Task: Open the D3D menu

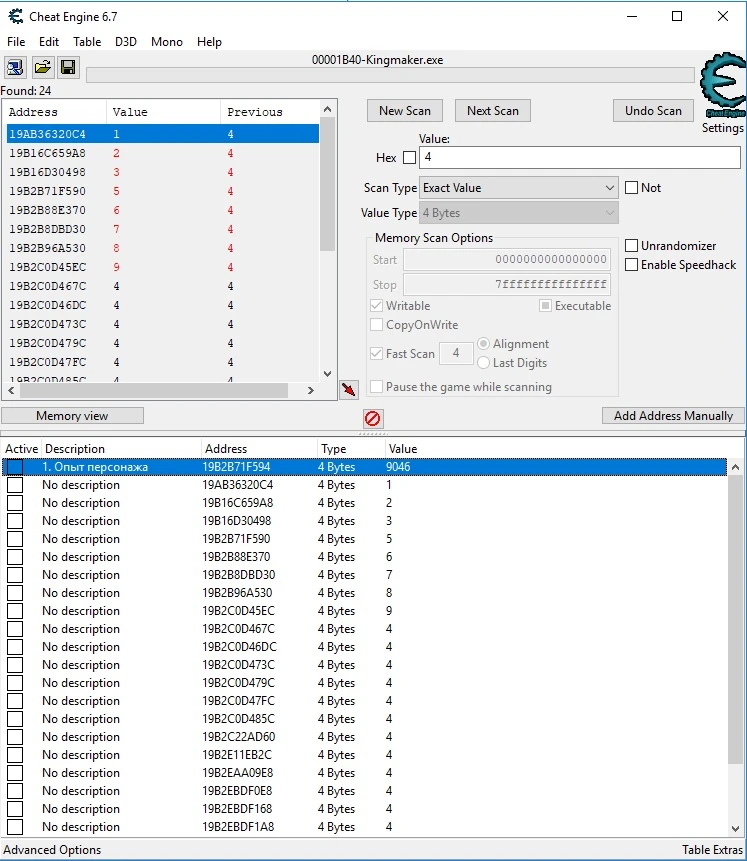Action: [x=126, y=42]
